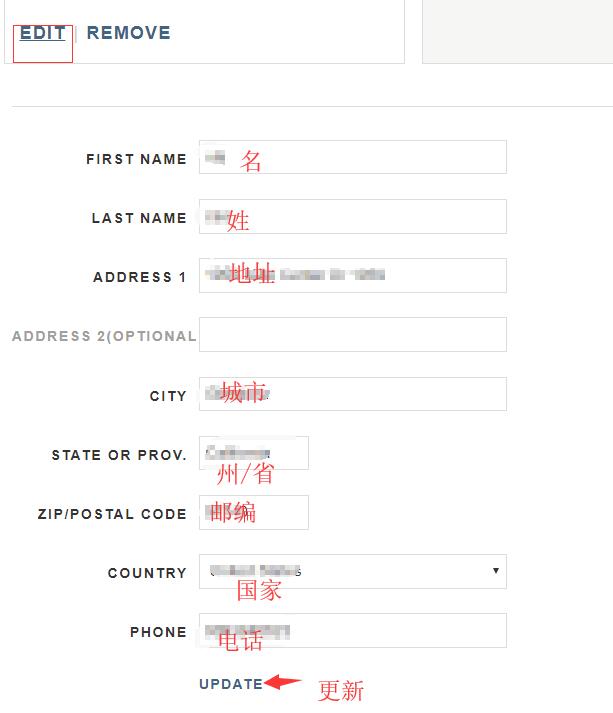Click the LAST NAME label text
Screen dimensions: 613x713
pos(139,218)
